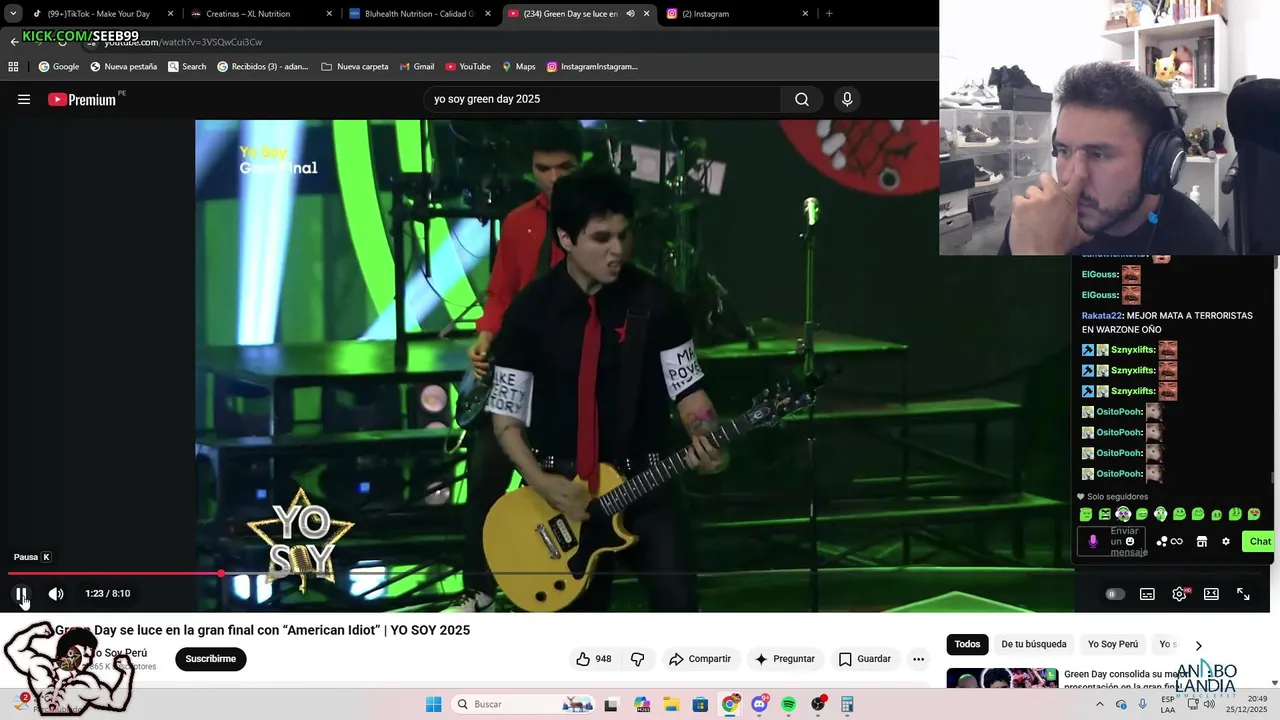Open Chrome apps grid icon
The height and width of the screenshot is (720, 1280).
pos(13,67)
